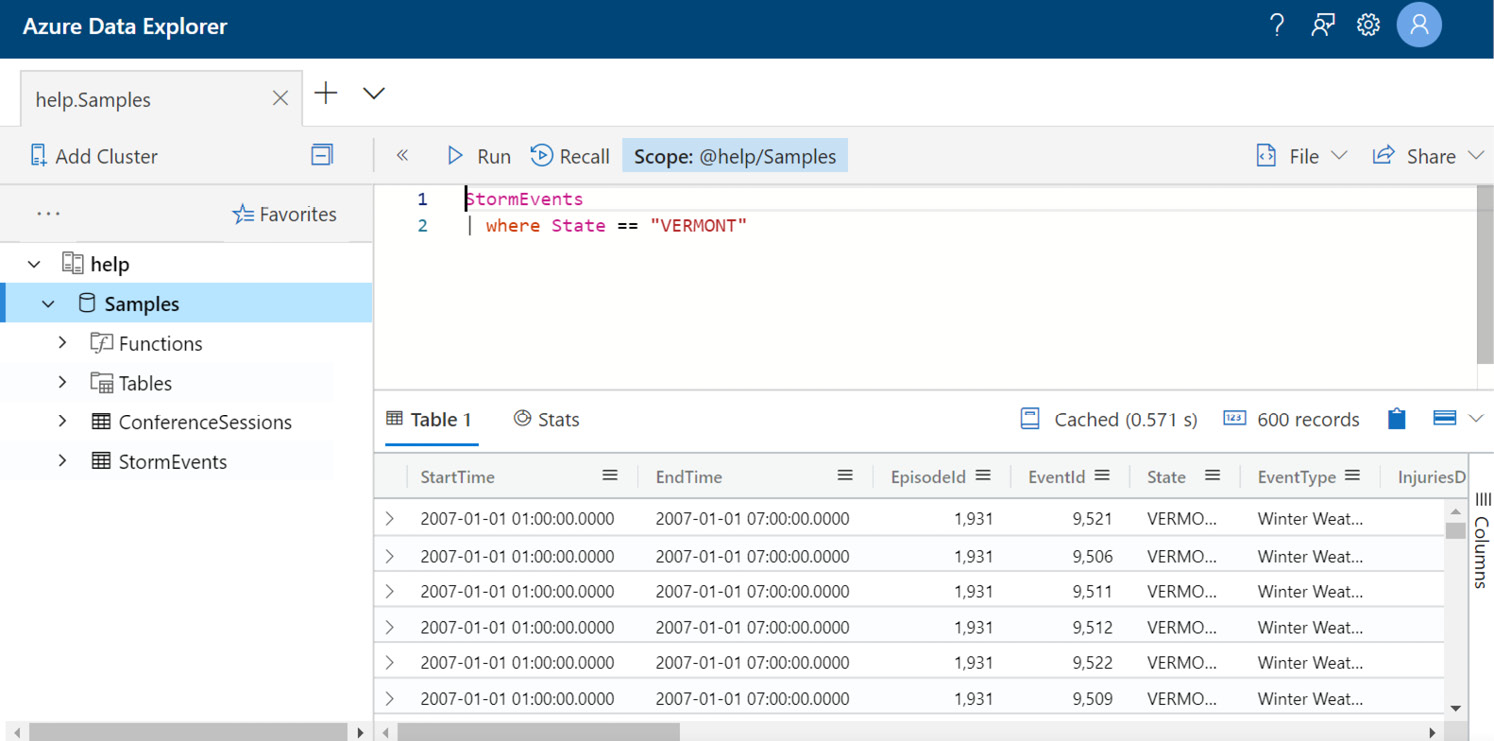Collapse the help cluster node
This screenshot has height=741, width=1494.
pos(34,264)
